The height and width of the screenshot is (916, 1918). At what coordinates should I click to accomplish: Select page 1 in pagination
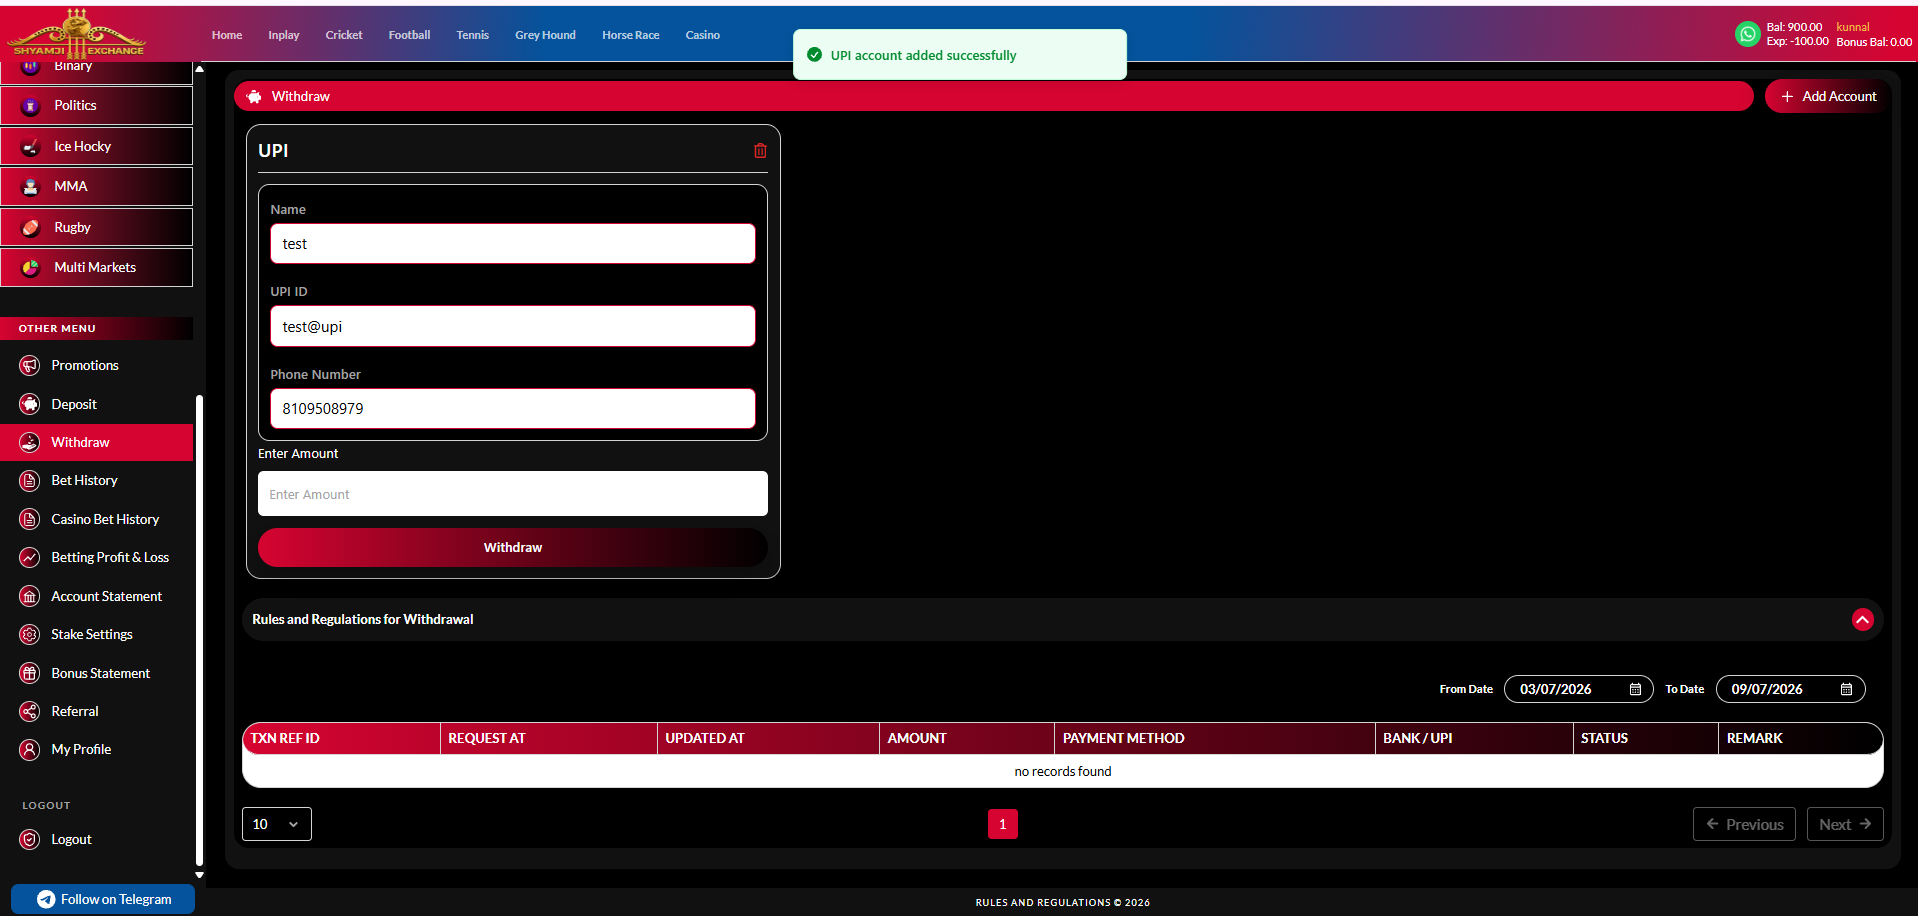[x=1002, y=824]
